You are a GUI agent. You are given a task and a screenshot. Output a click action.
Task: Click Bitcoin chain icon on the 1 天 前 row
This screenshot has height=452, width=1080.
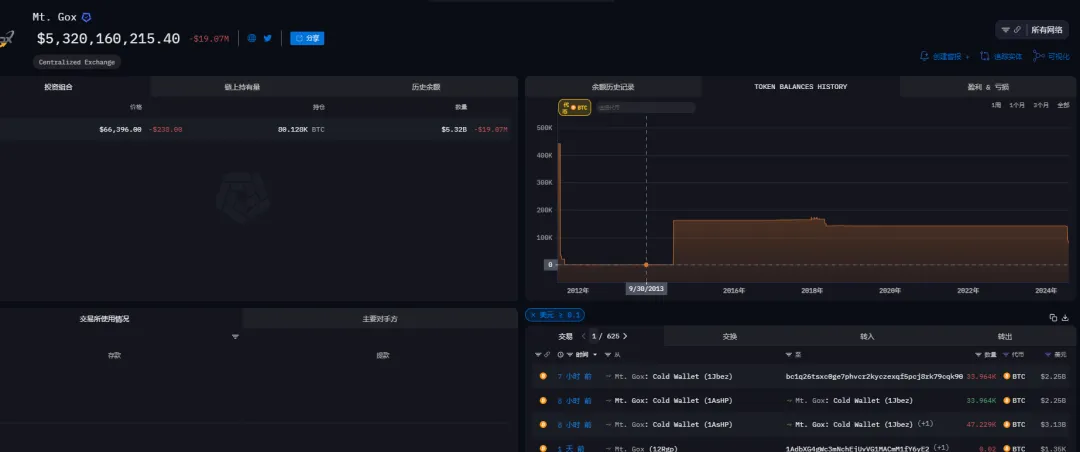pyautogui.click(x=543, y=448)
